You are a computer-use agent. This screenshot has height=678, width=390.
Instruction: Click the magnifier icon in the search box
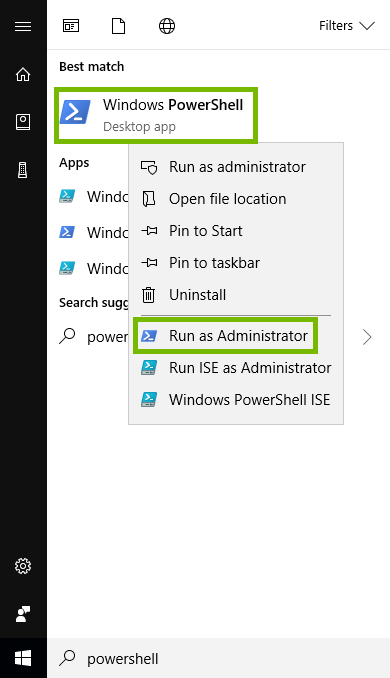(67, 658)
